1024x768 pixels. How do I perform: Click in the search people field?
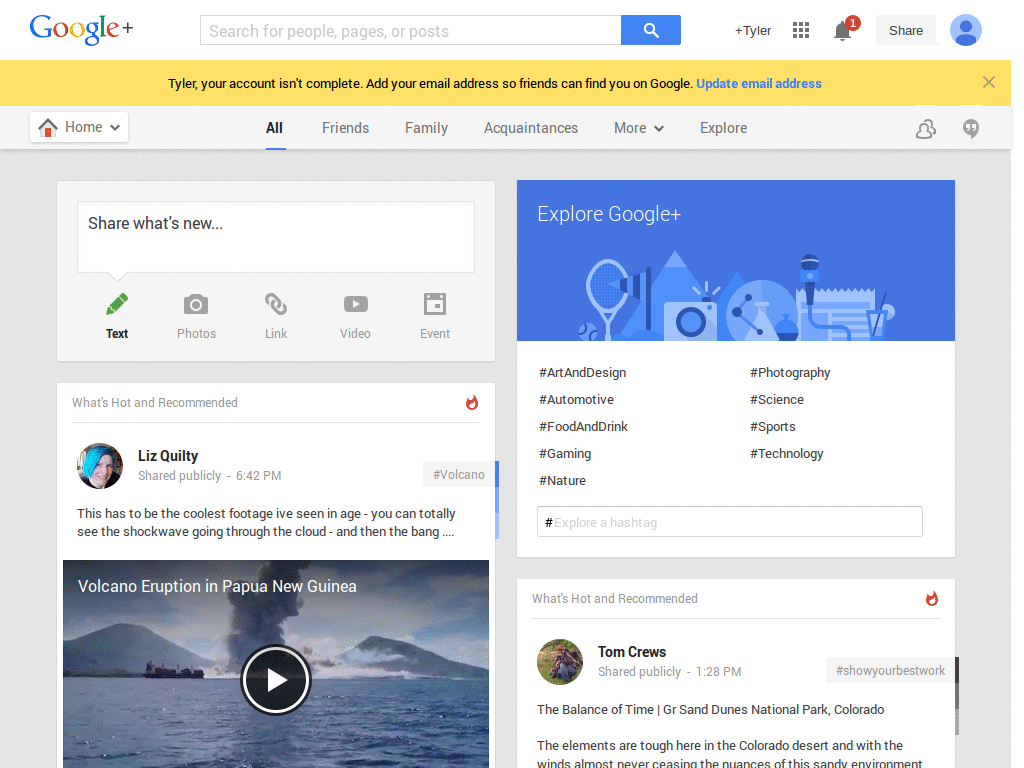pos(411,30)
